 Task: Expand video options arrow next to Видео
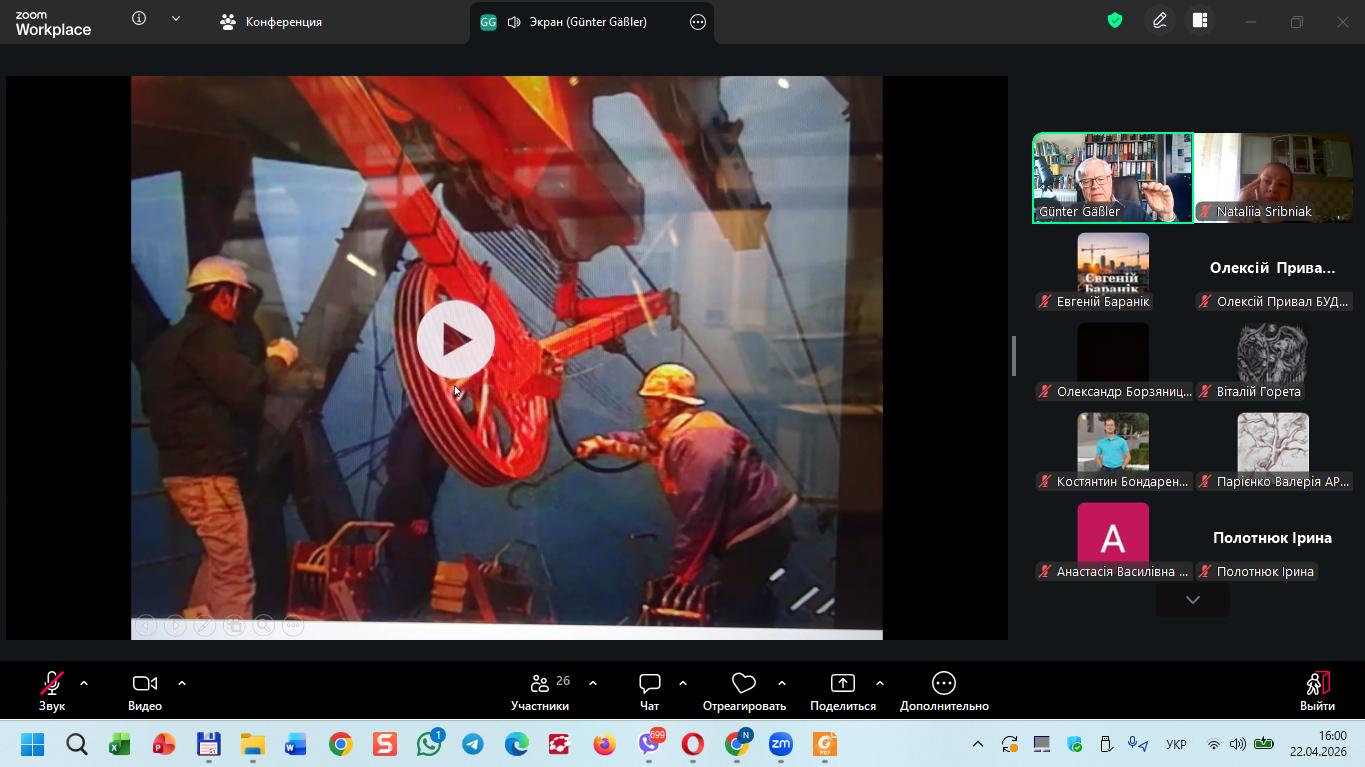tap(182, 683)
